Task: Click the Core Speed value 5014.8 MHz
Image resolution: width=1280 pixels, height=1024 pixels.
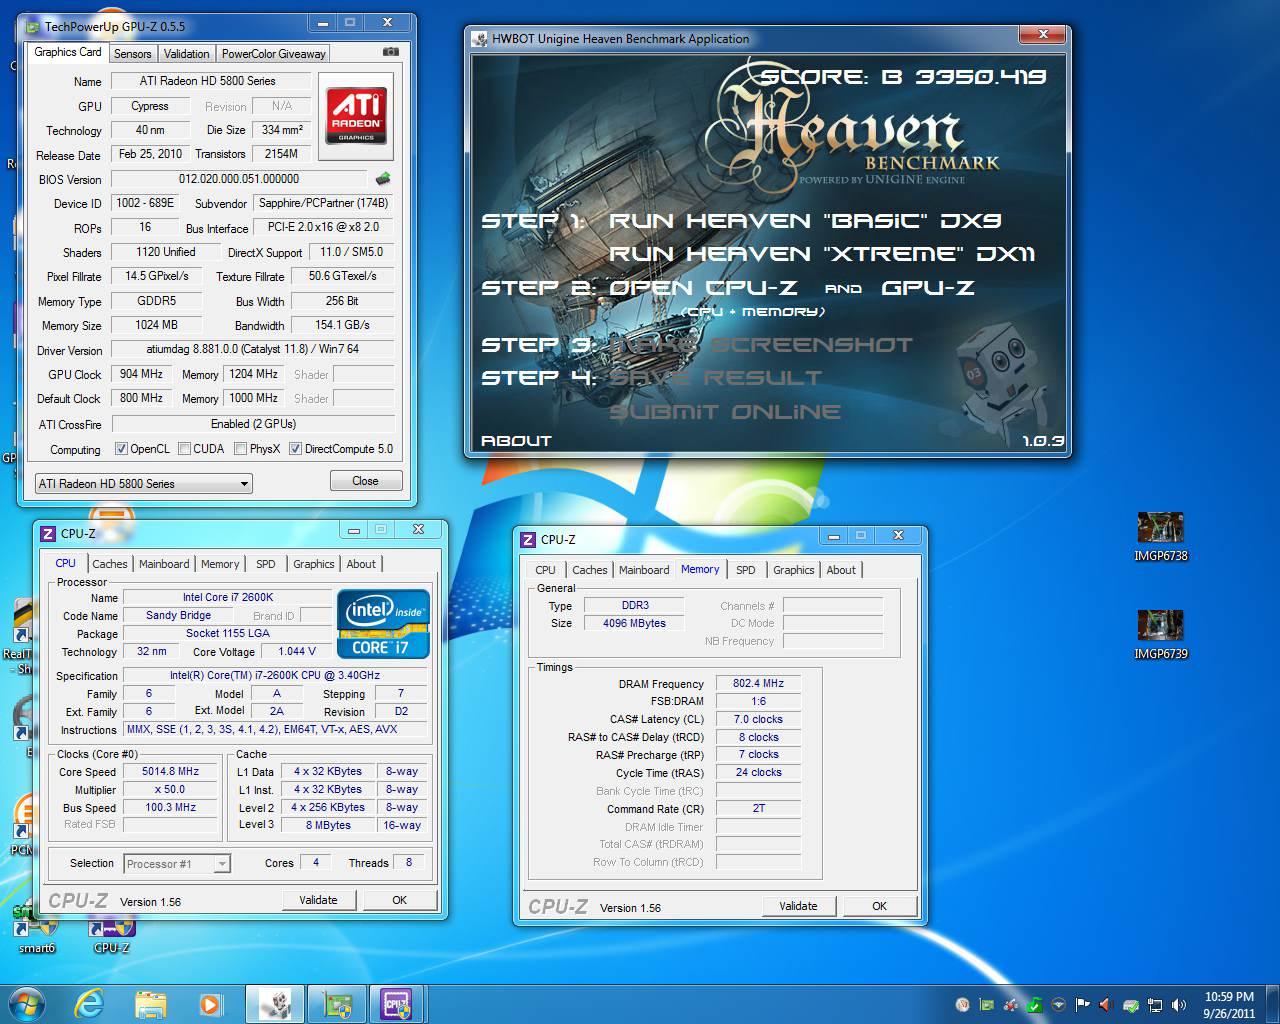Action: click(x=170, y=772)
